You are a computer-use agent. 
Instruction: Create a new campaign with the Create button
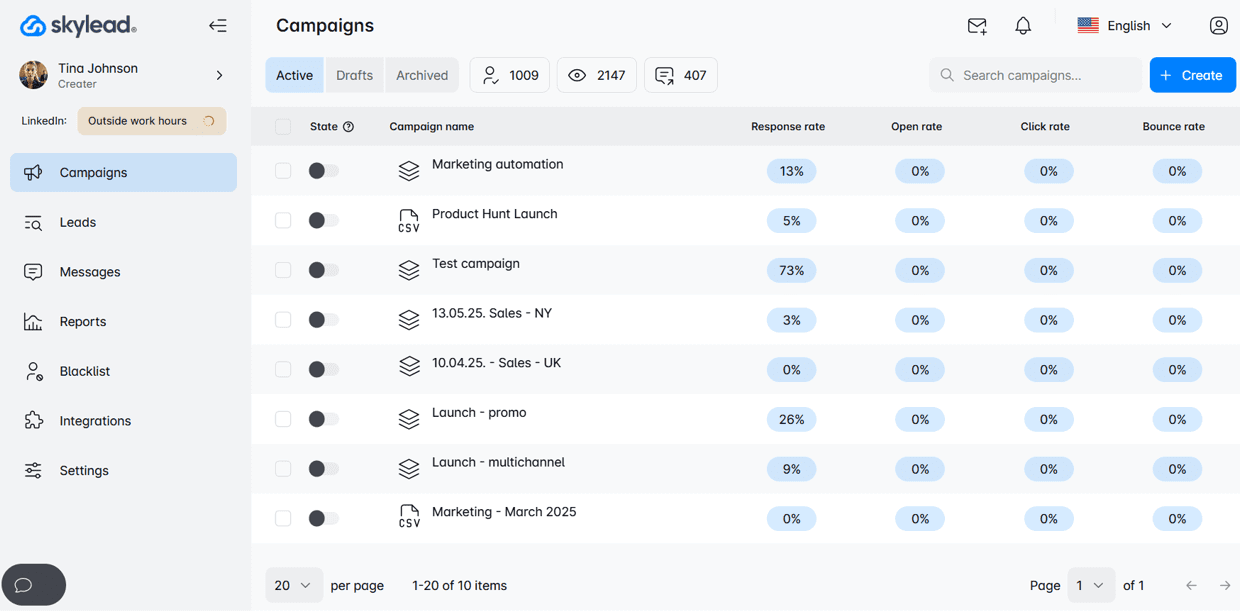[1192, 74]
